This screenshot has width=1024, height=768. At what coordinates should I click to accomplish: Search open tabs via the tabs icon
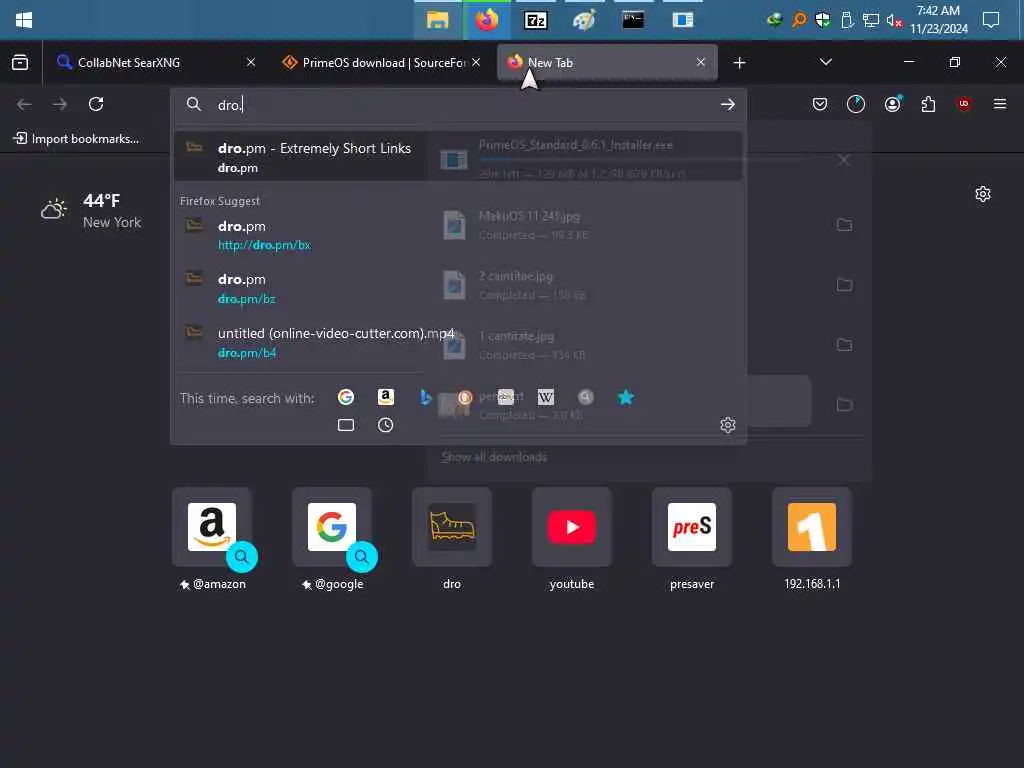pos(345,425)
